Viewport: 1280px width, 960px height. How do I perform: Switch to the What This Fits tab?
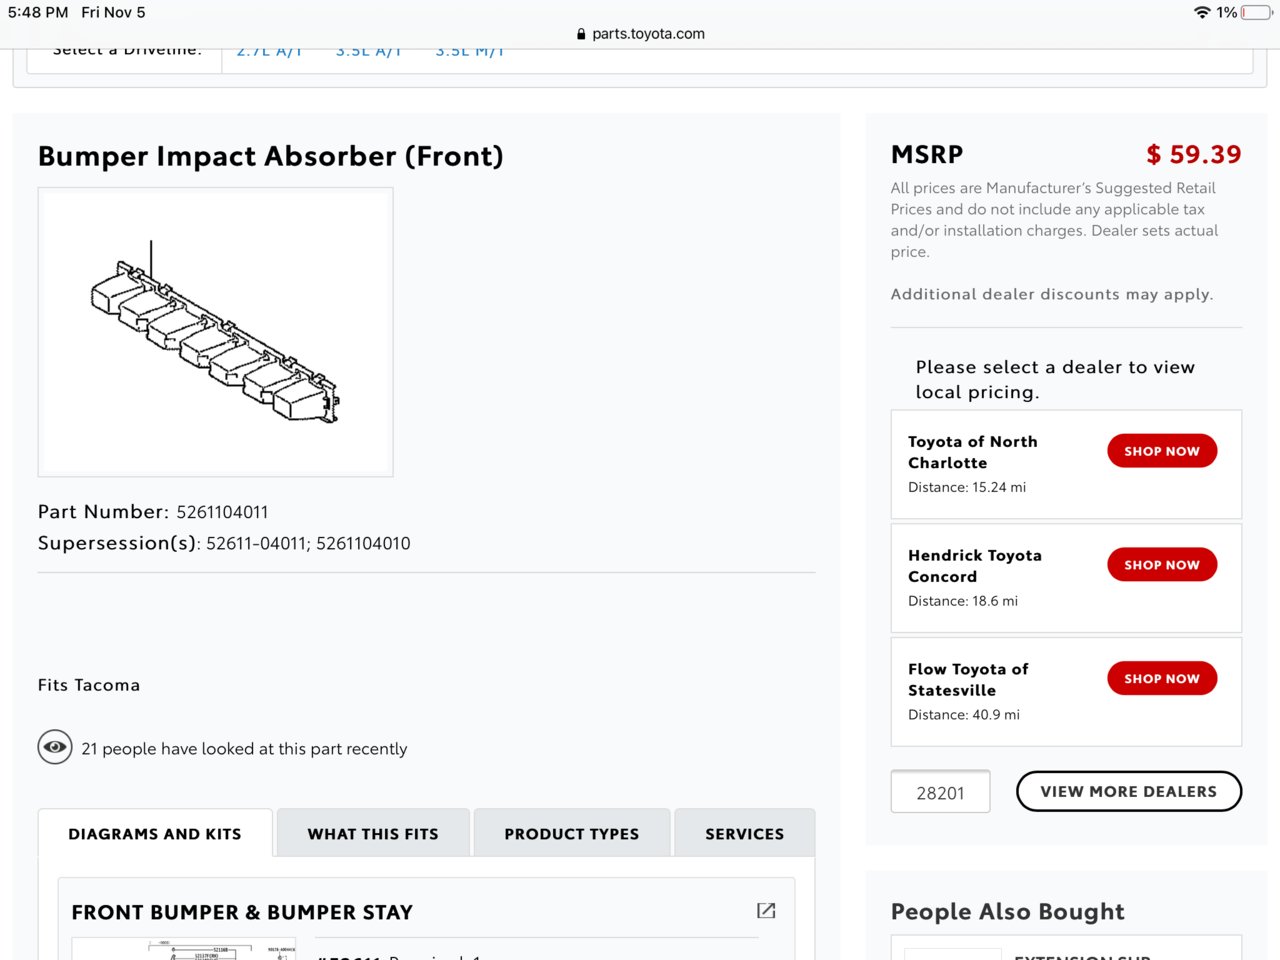[x=373, y=834]
